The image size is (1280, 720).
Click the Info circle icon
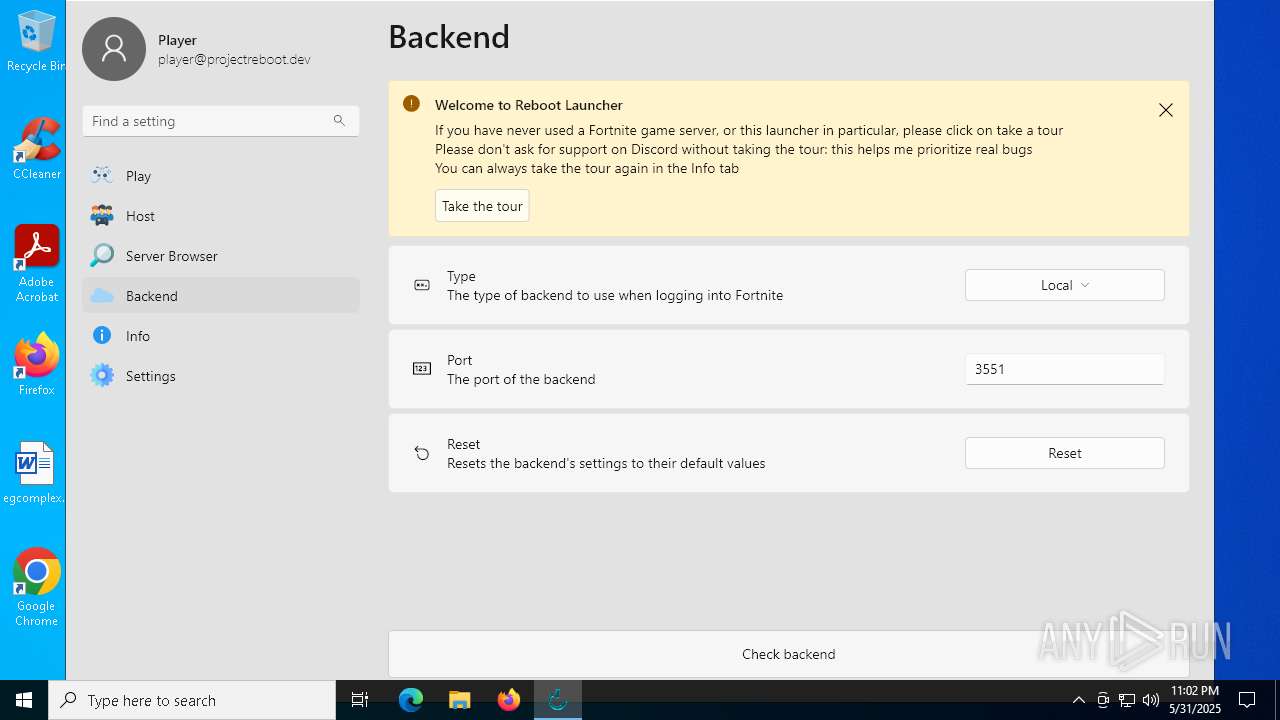pyautogui.click(x=102, y=336)
